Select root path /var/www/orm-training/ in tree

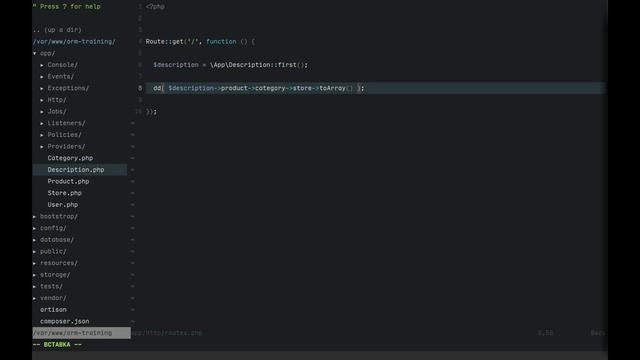[74, 42]
